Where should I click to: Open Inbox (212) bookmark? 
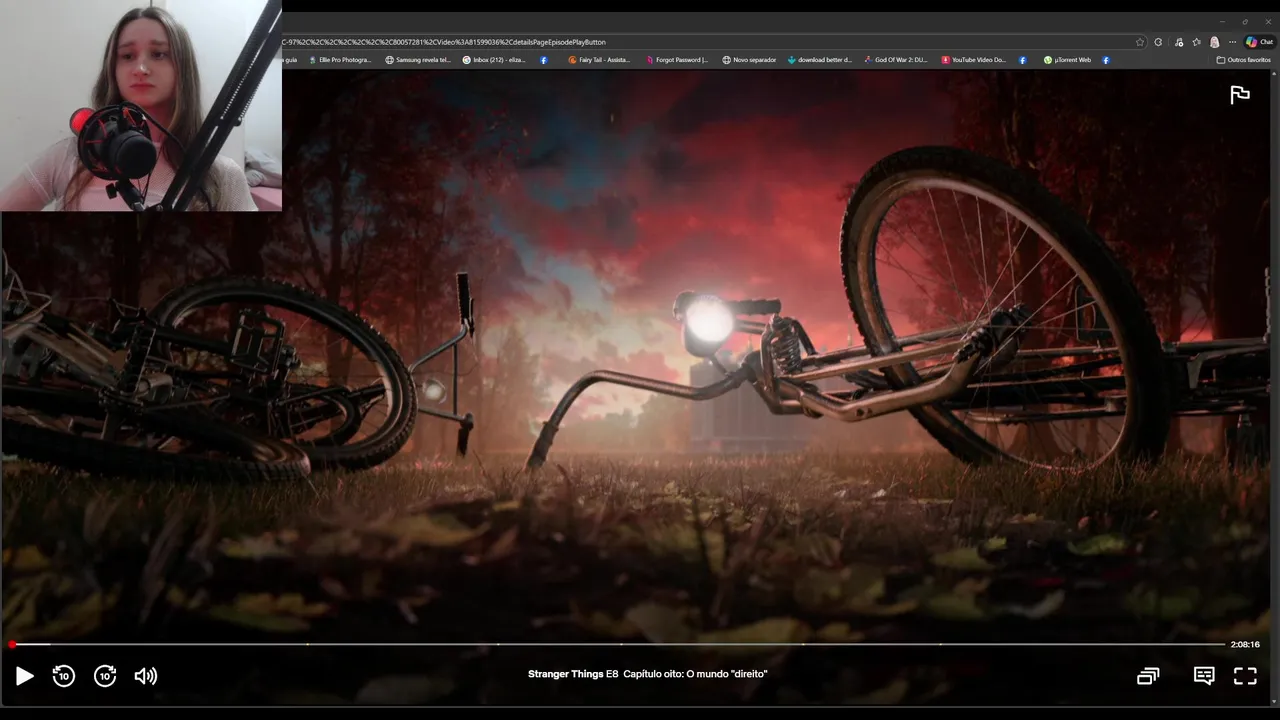pos(494,60)
